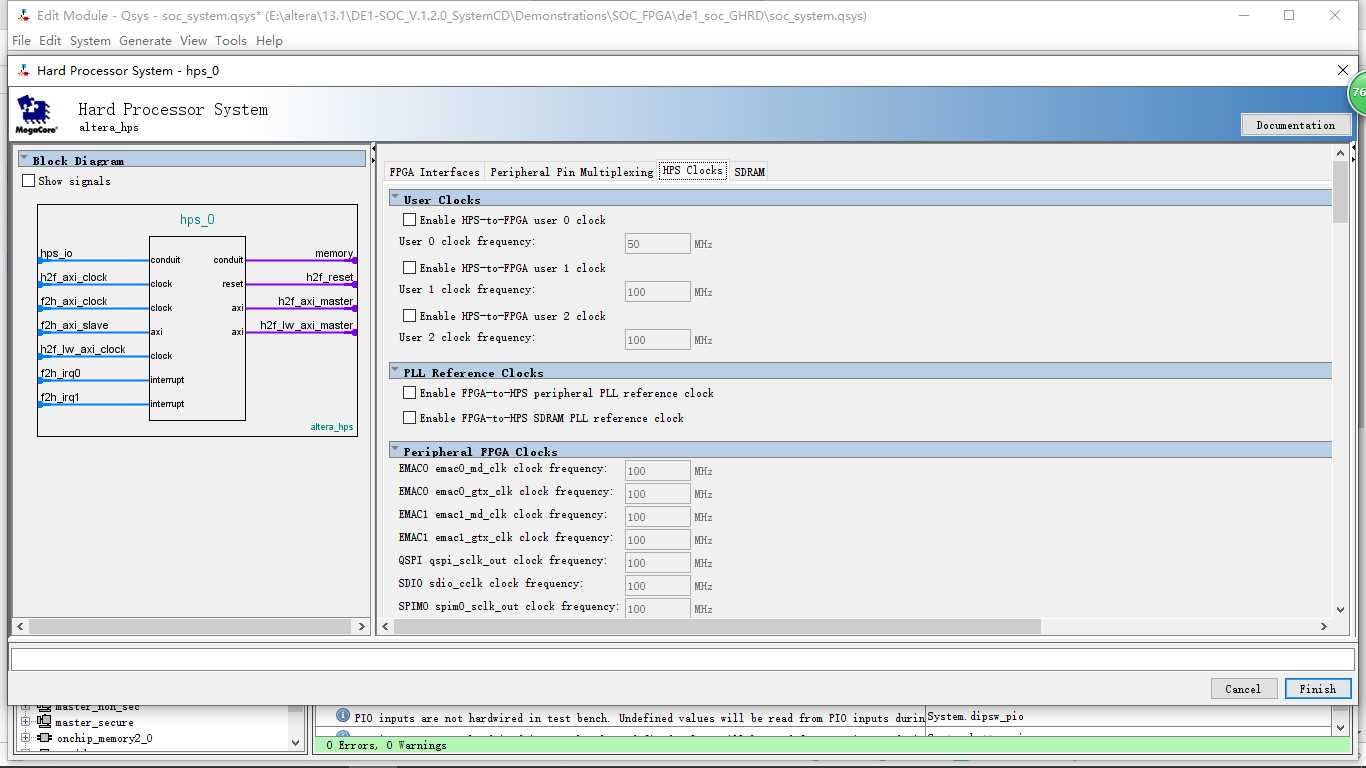
Task: Click the EMAC0 emac0_gtx_clk frequency field
Action: click(658, 494)
